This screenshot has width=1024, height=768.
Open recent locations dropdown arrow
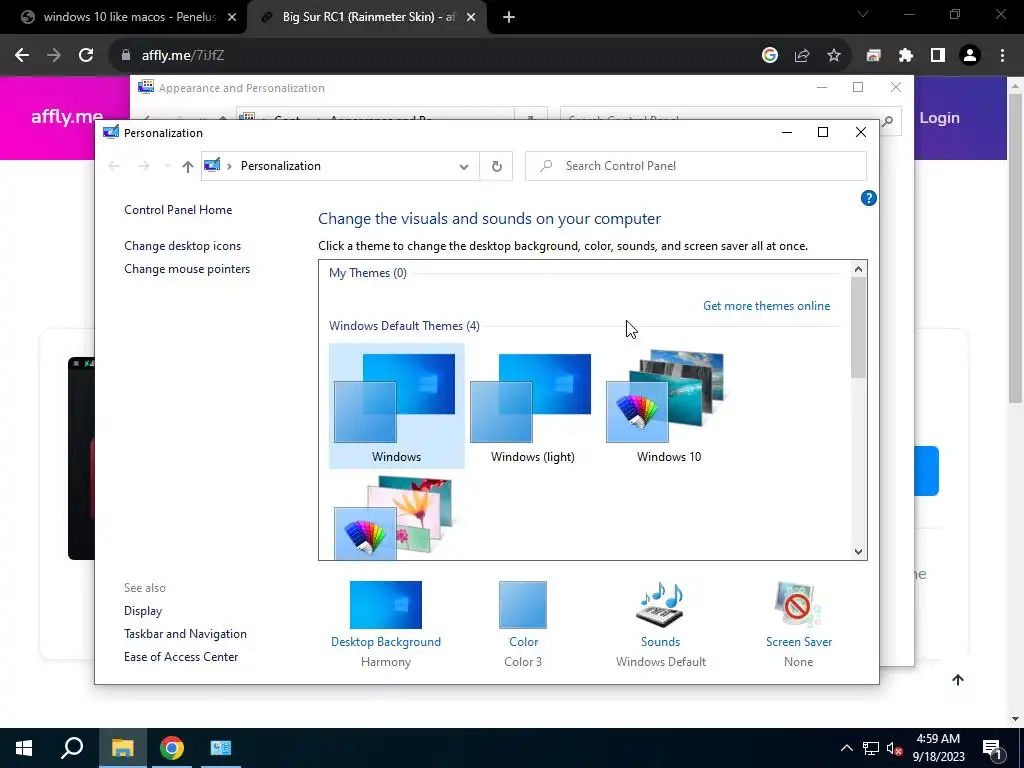point(167,166)
